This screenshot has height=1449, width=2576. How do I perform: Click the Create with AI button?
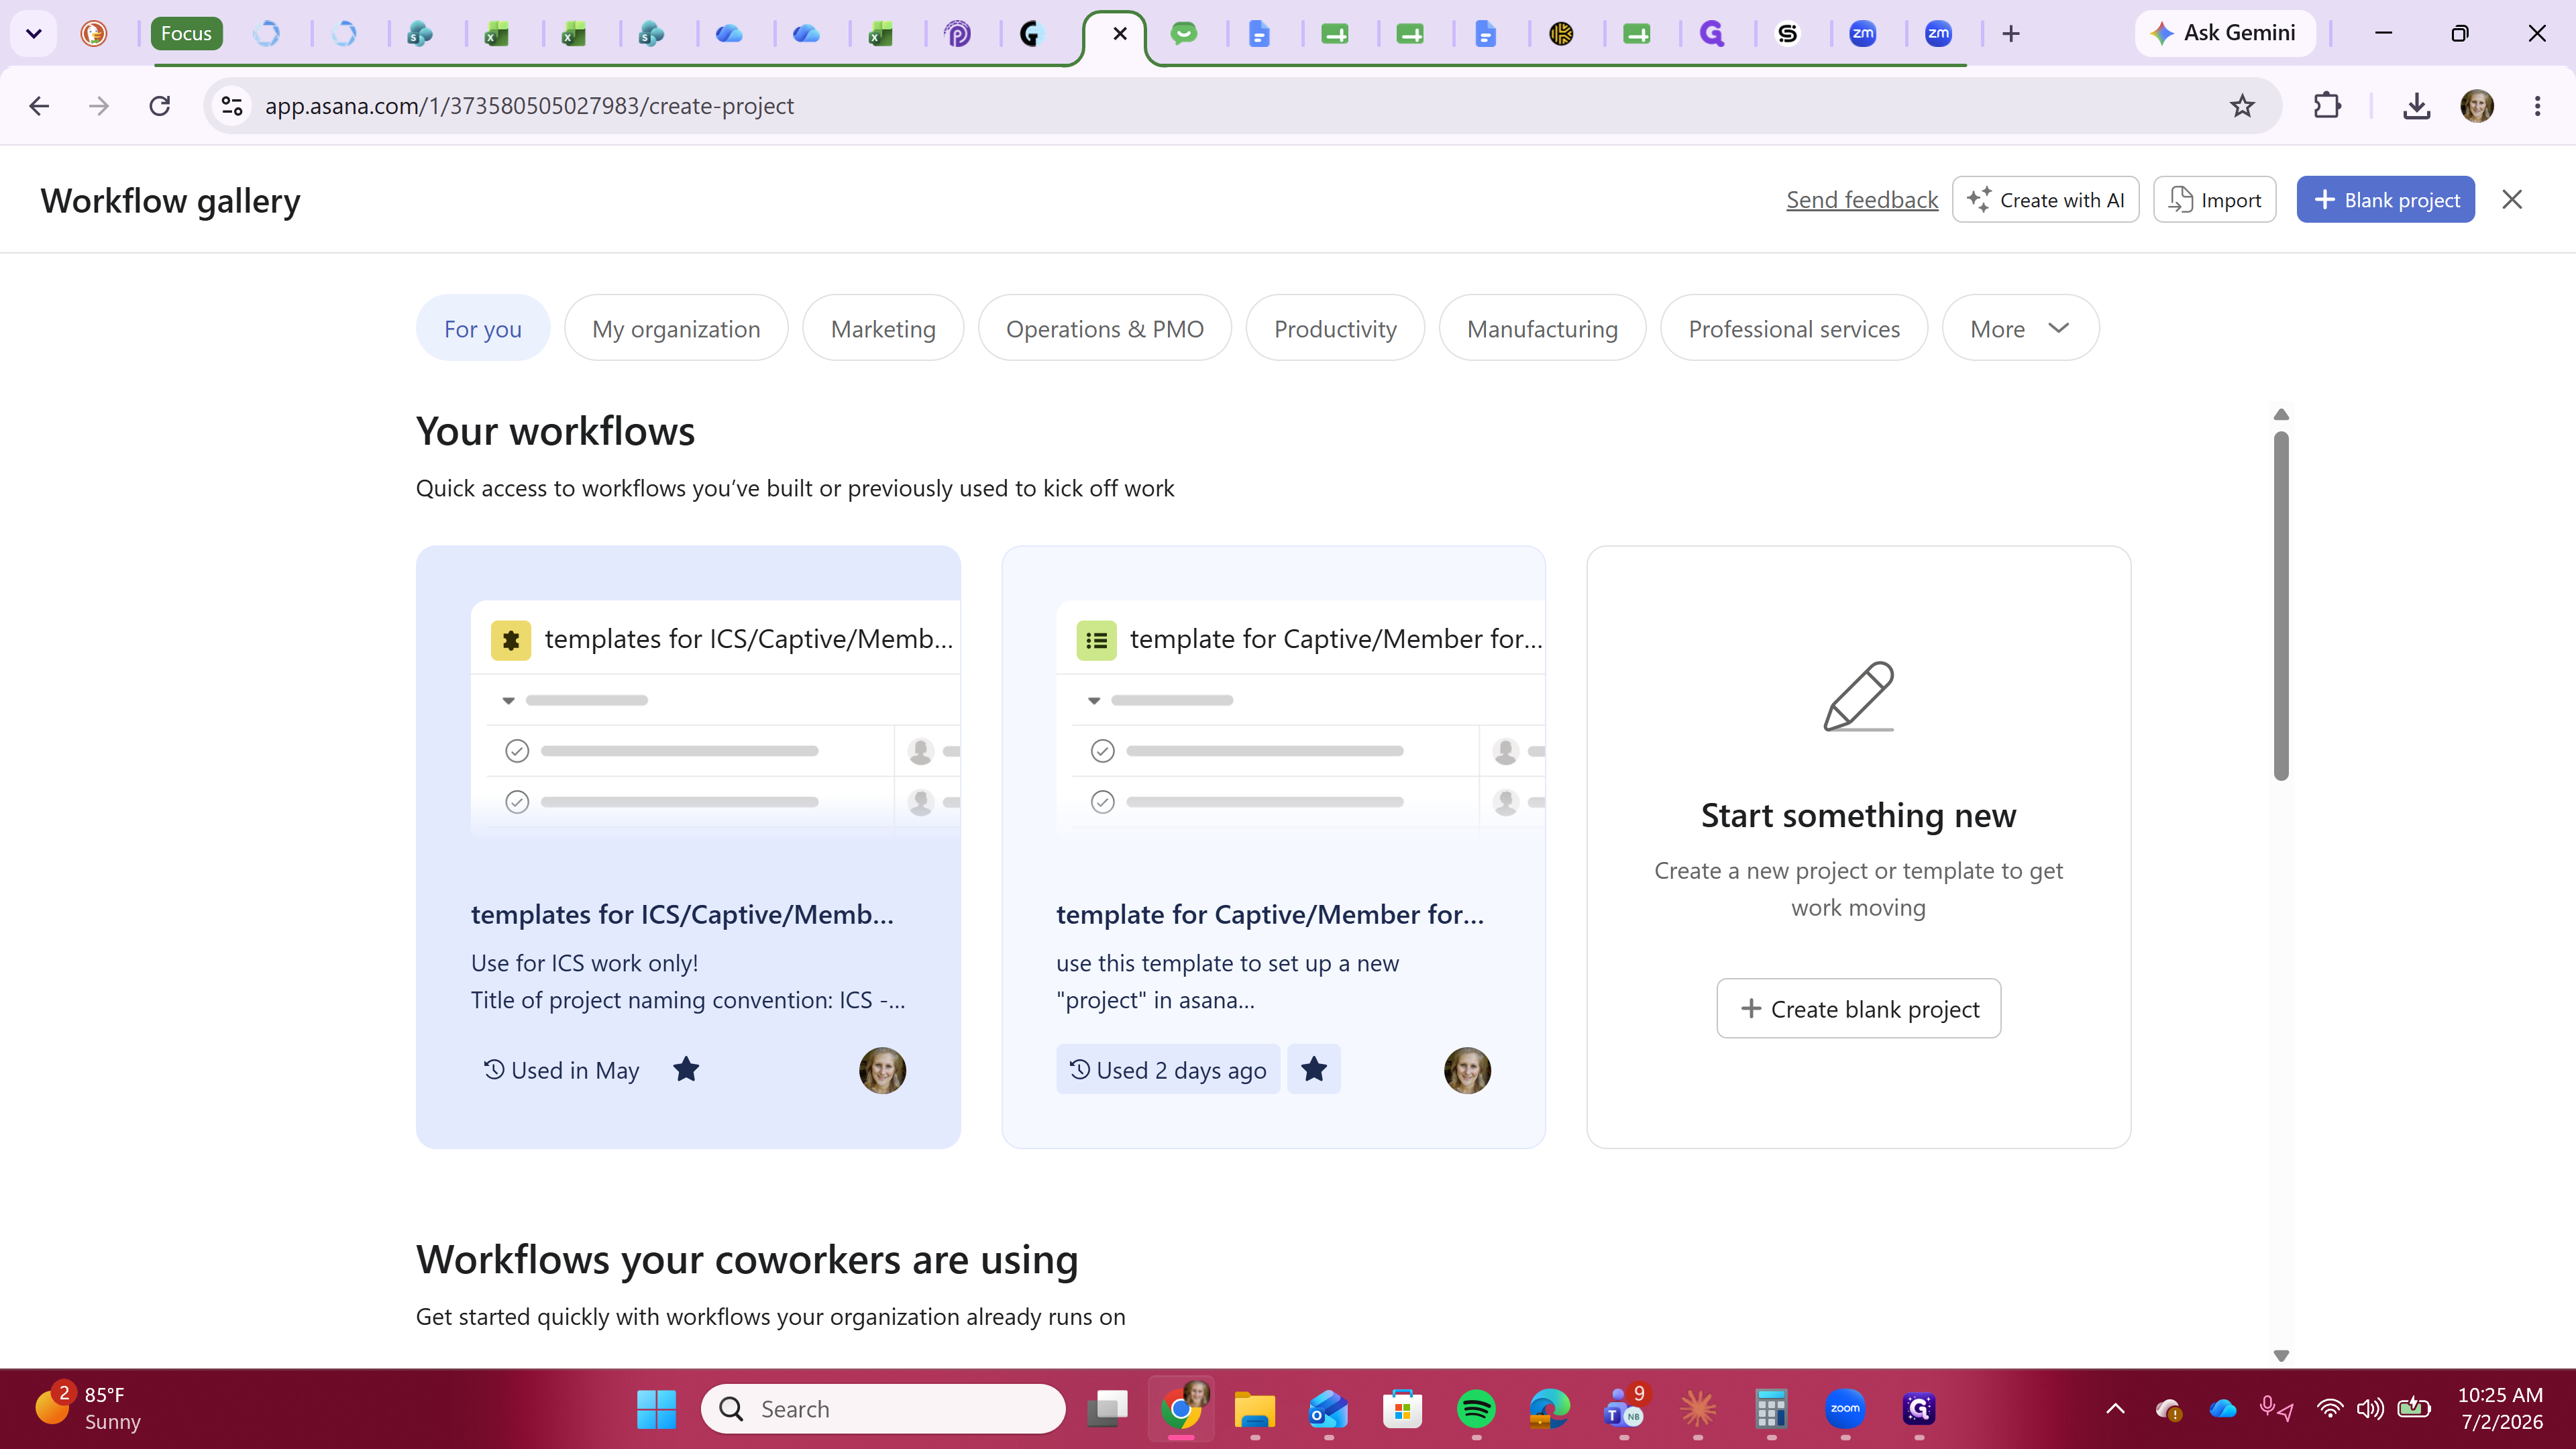coord(2045,200)
